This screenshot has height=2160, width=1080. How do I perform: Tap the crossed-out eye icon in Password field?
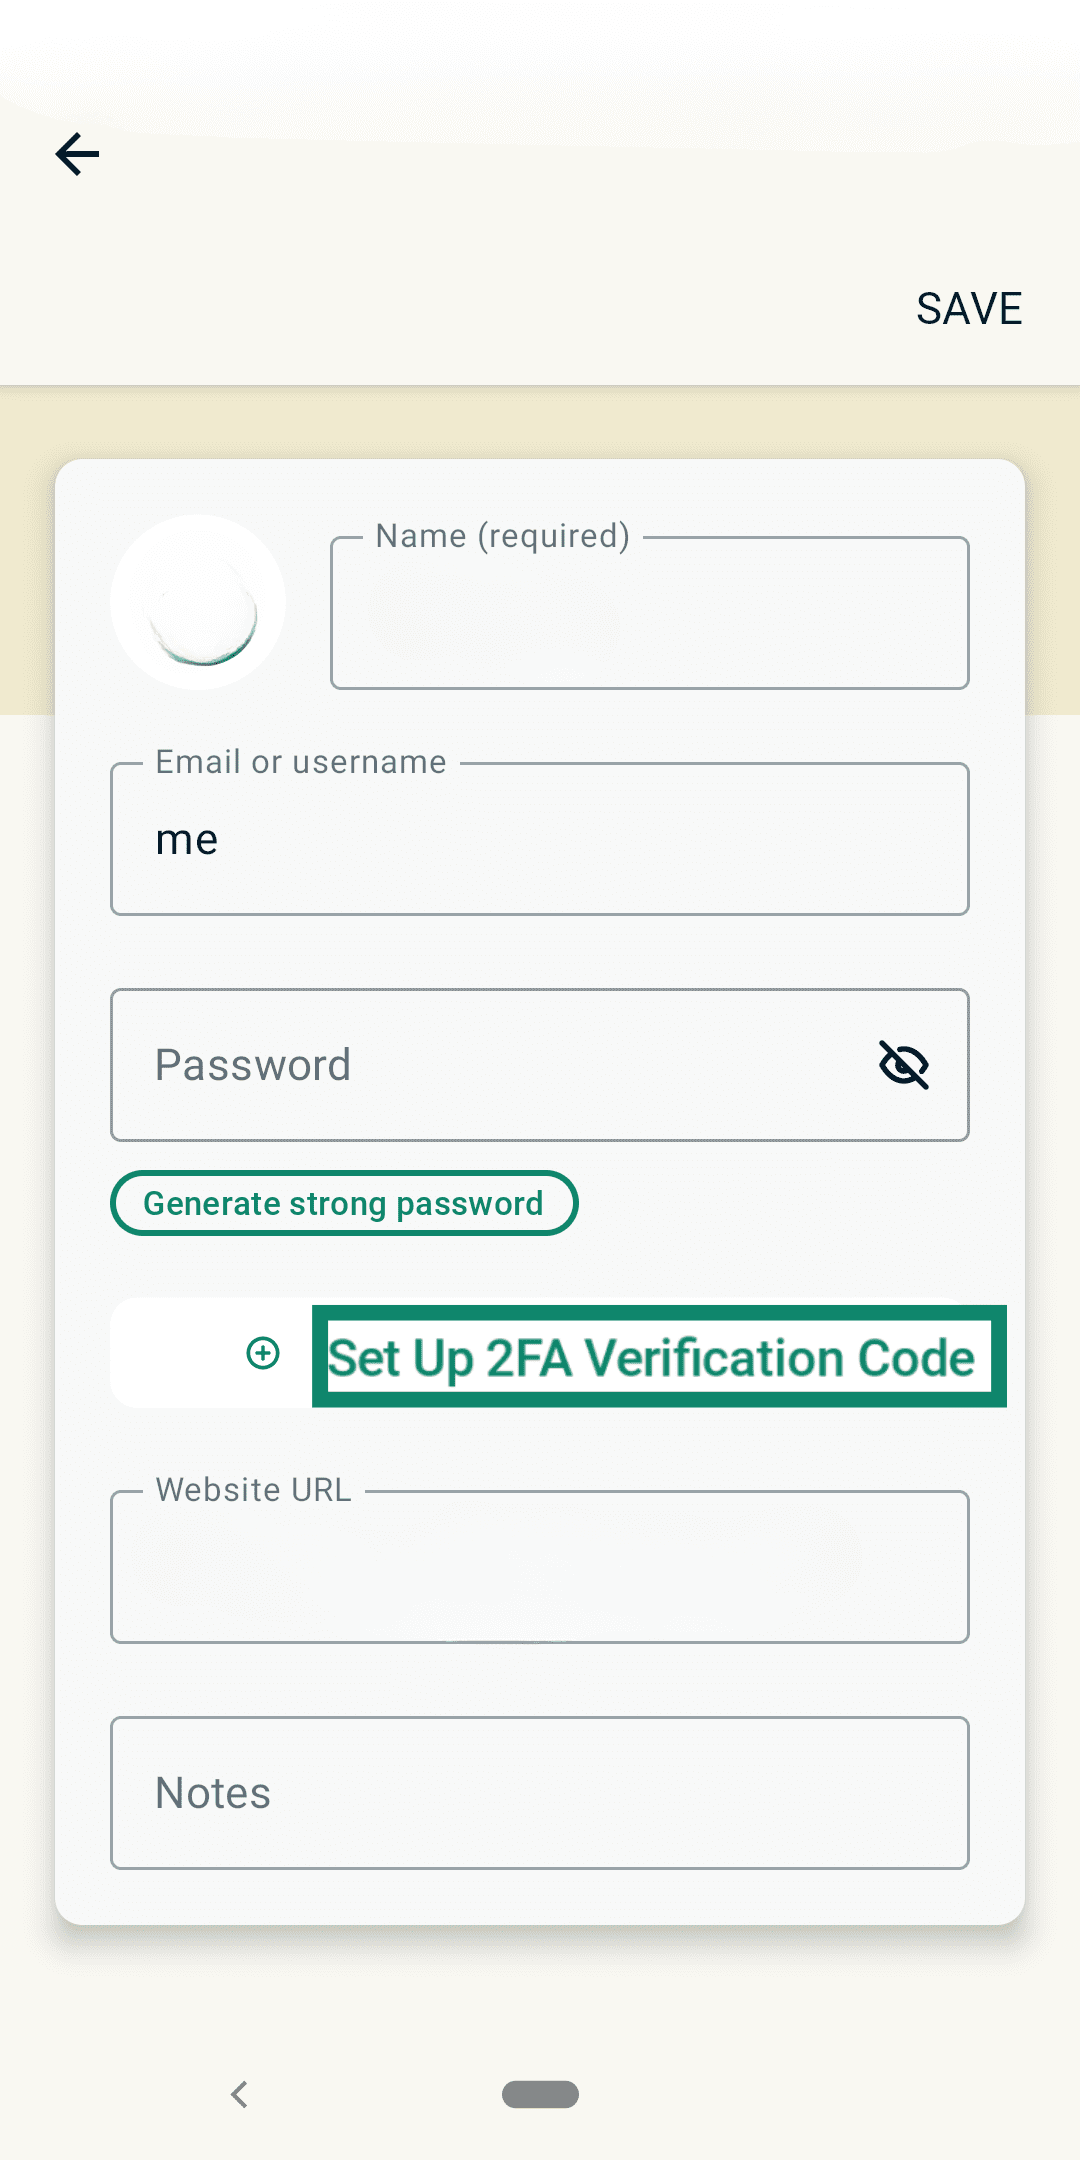[903, 1064]
